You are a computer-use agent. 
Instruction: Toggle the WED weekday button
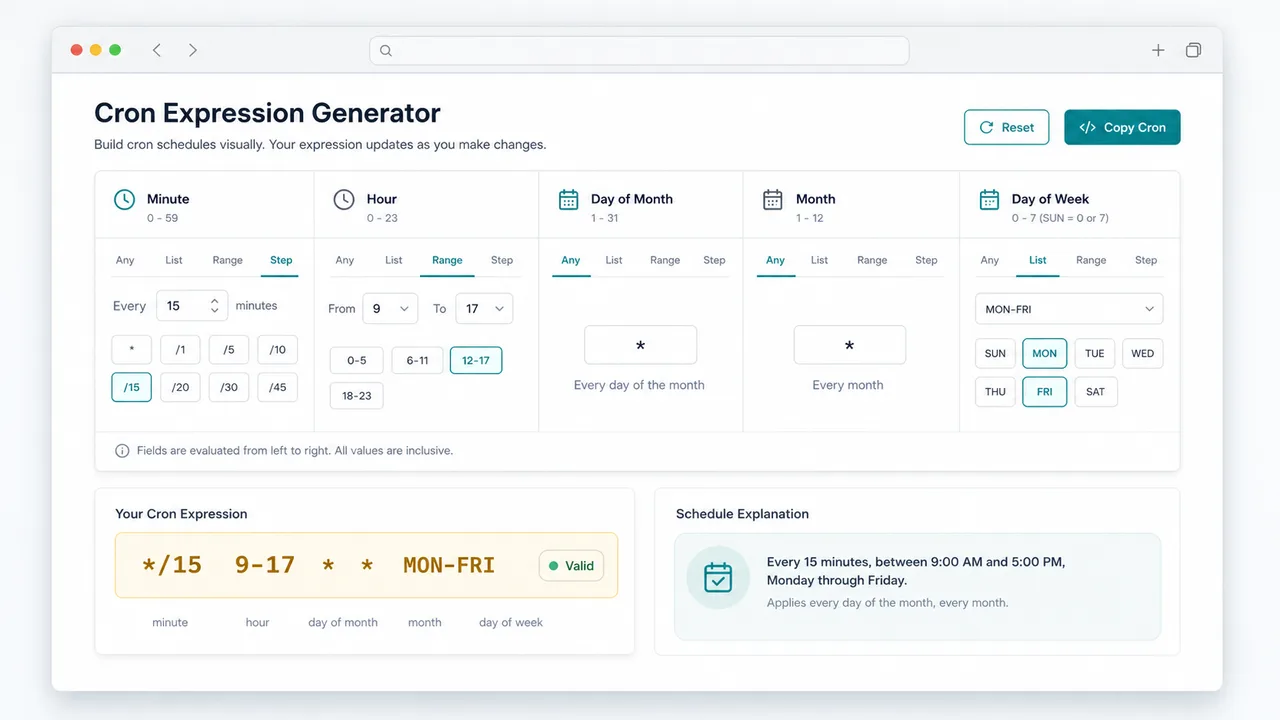pyautogui.click(x=1143, y=353)
